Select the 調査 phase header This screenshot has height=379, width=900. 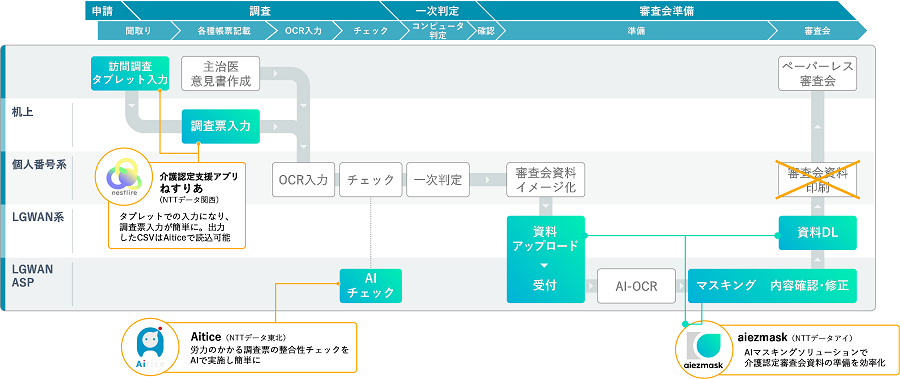click(x=260, y=10)
